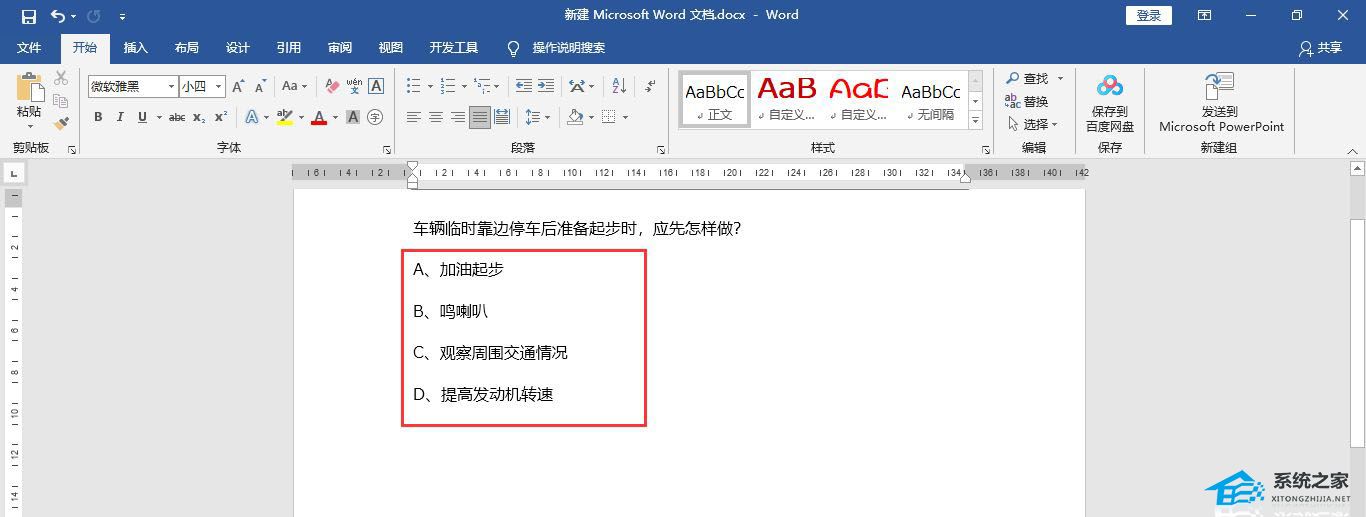Viewport: 1366px width, 517px height.
Task: Click the Save icon in quick access toolbar
Action: [28, 16]
